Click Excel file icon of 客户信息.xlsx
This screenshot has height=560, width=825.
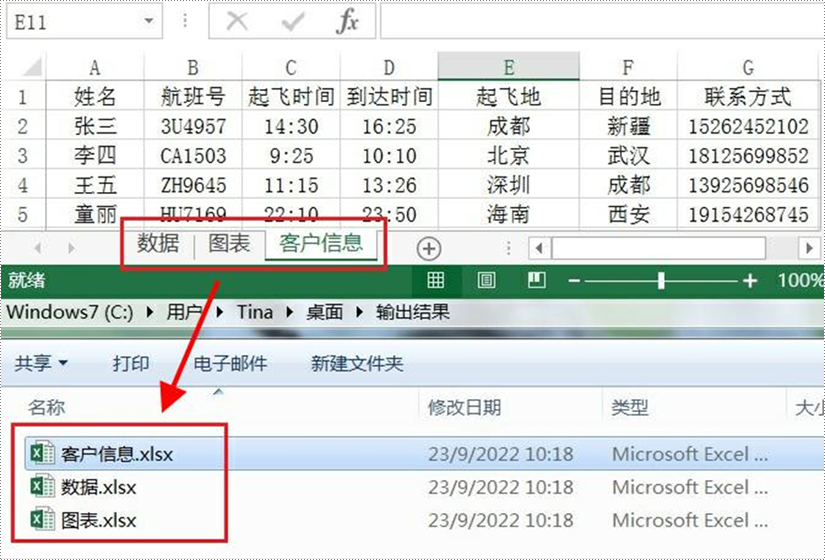point(42,453)
